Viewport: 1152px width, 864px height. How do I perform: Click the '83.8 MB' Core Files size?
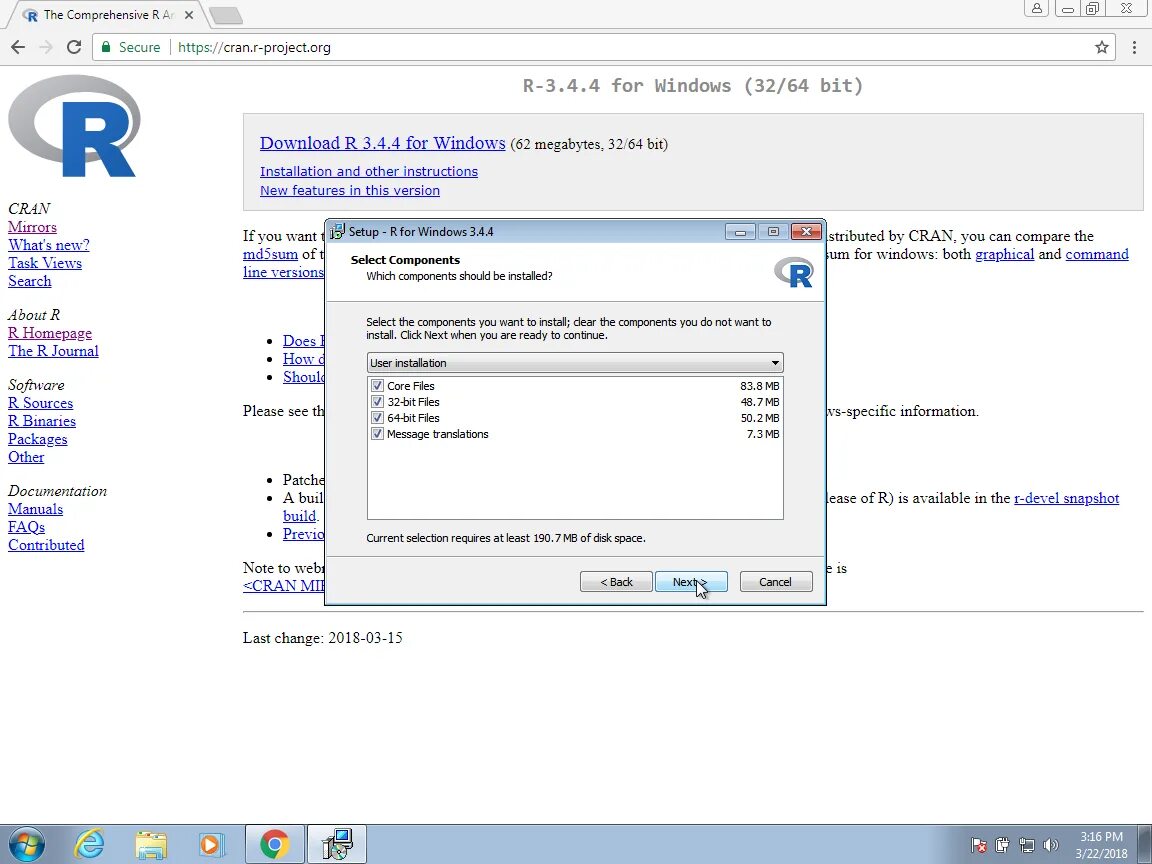[760, 386]
